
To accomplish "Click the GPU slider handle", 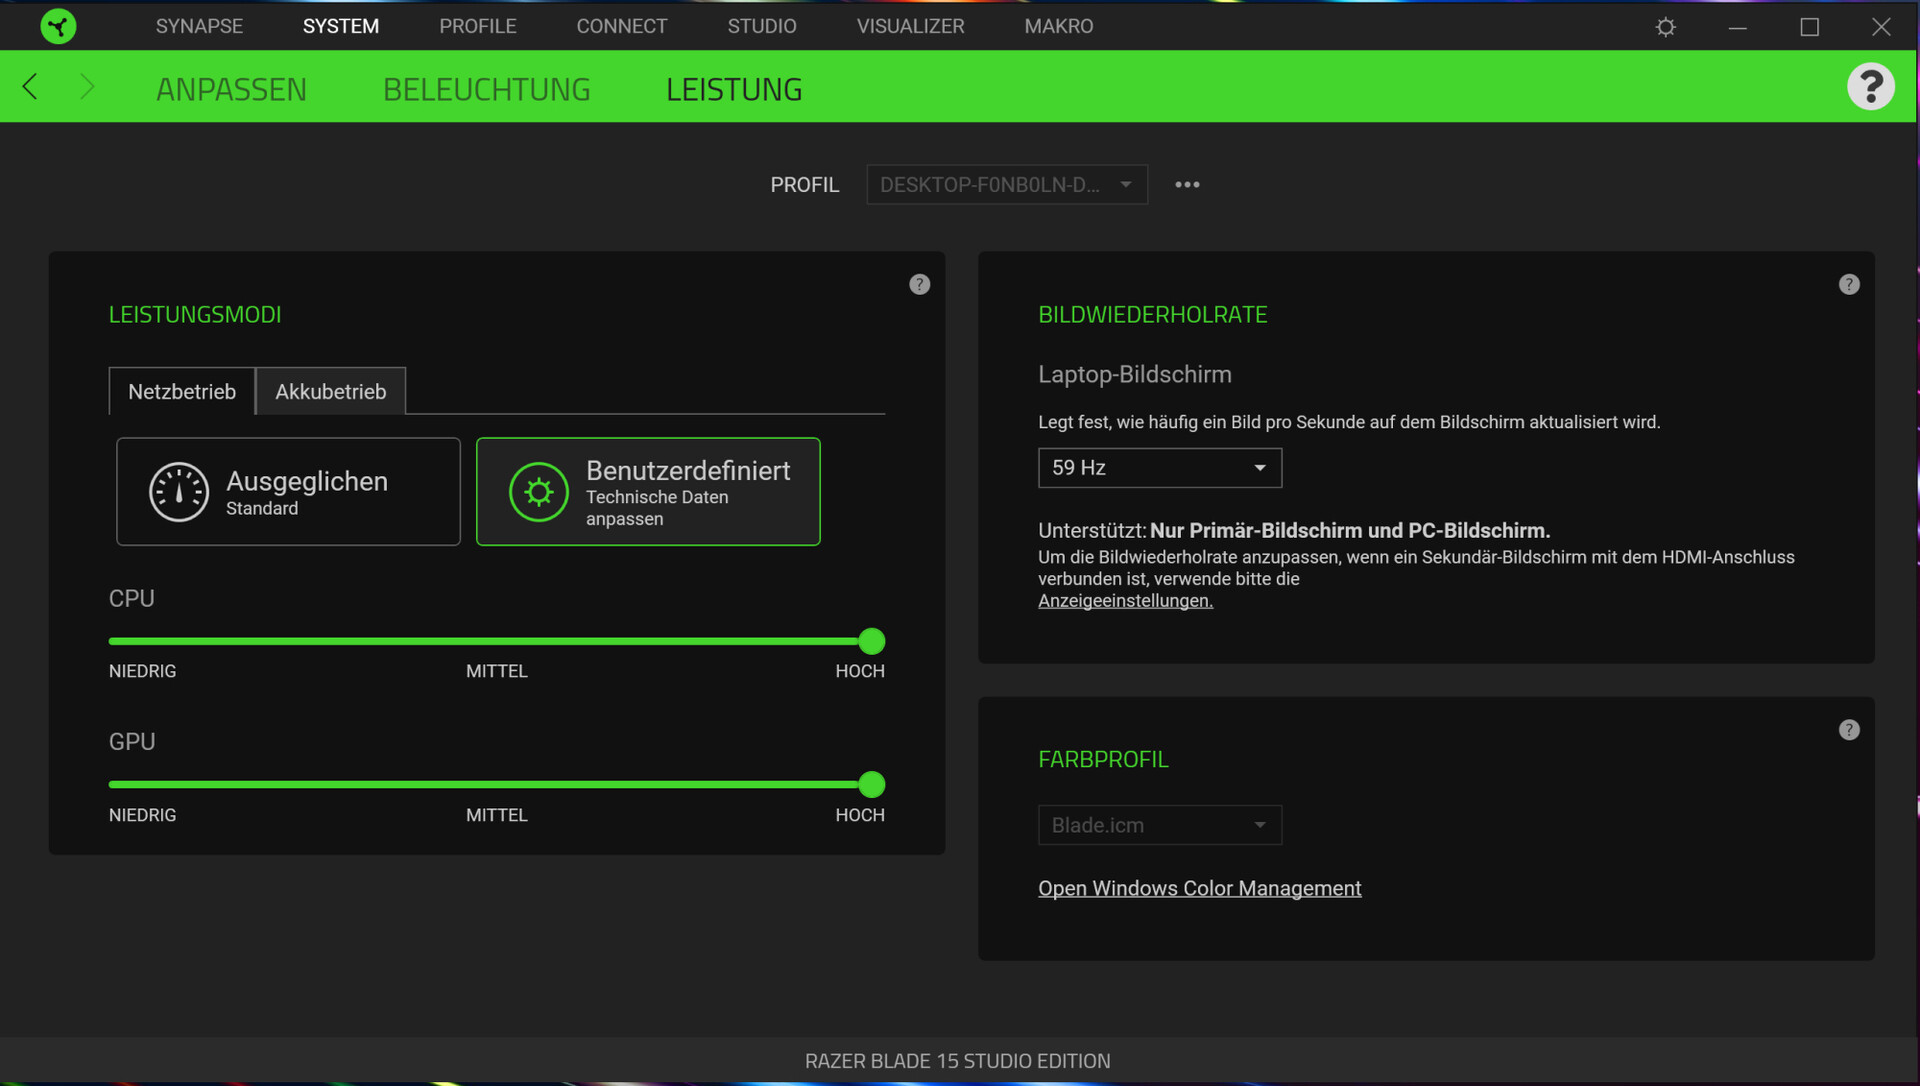I will pyautogui.click(x=872, y=785).
